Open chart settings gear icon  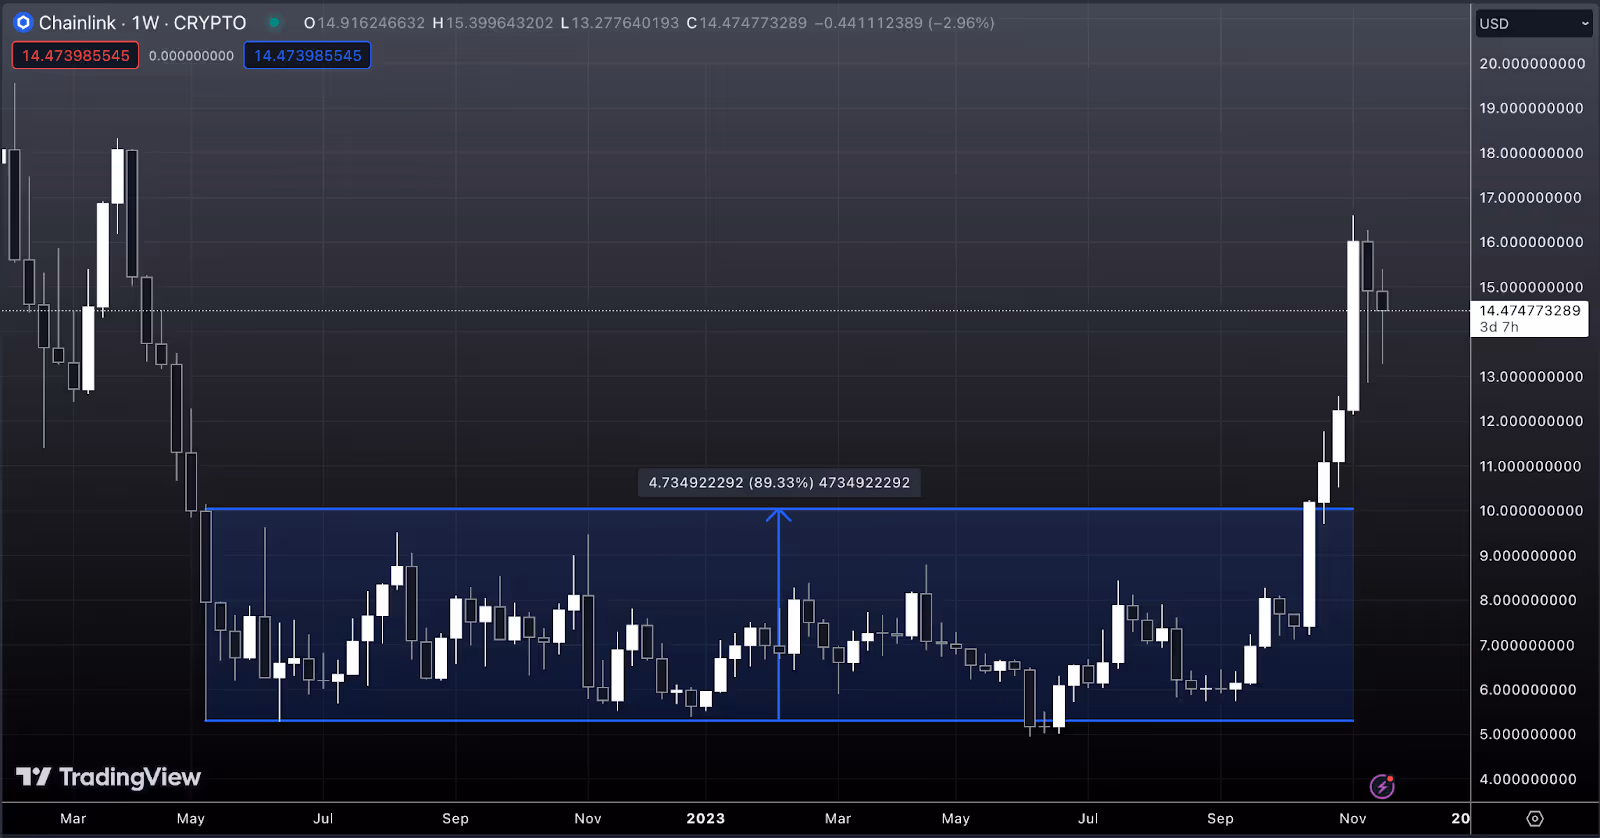pos(1535,818)
